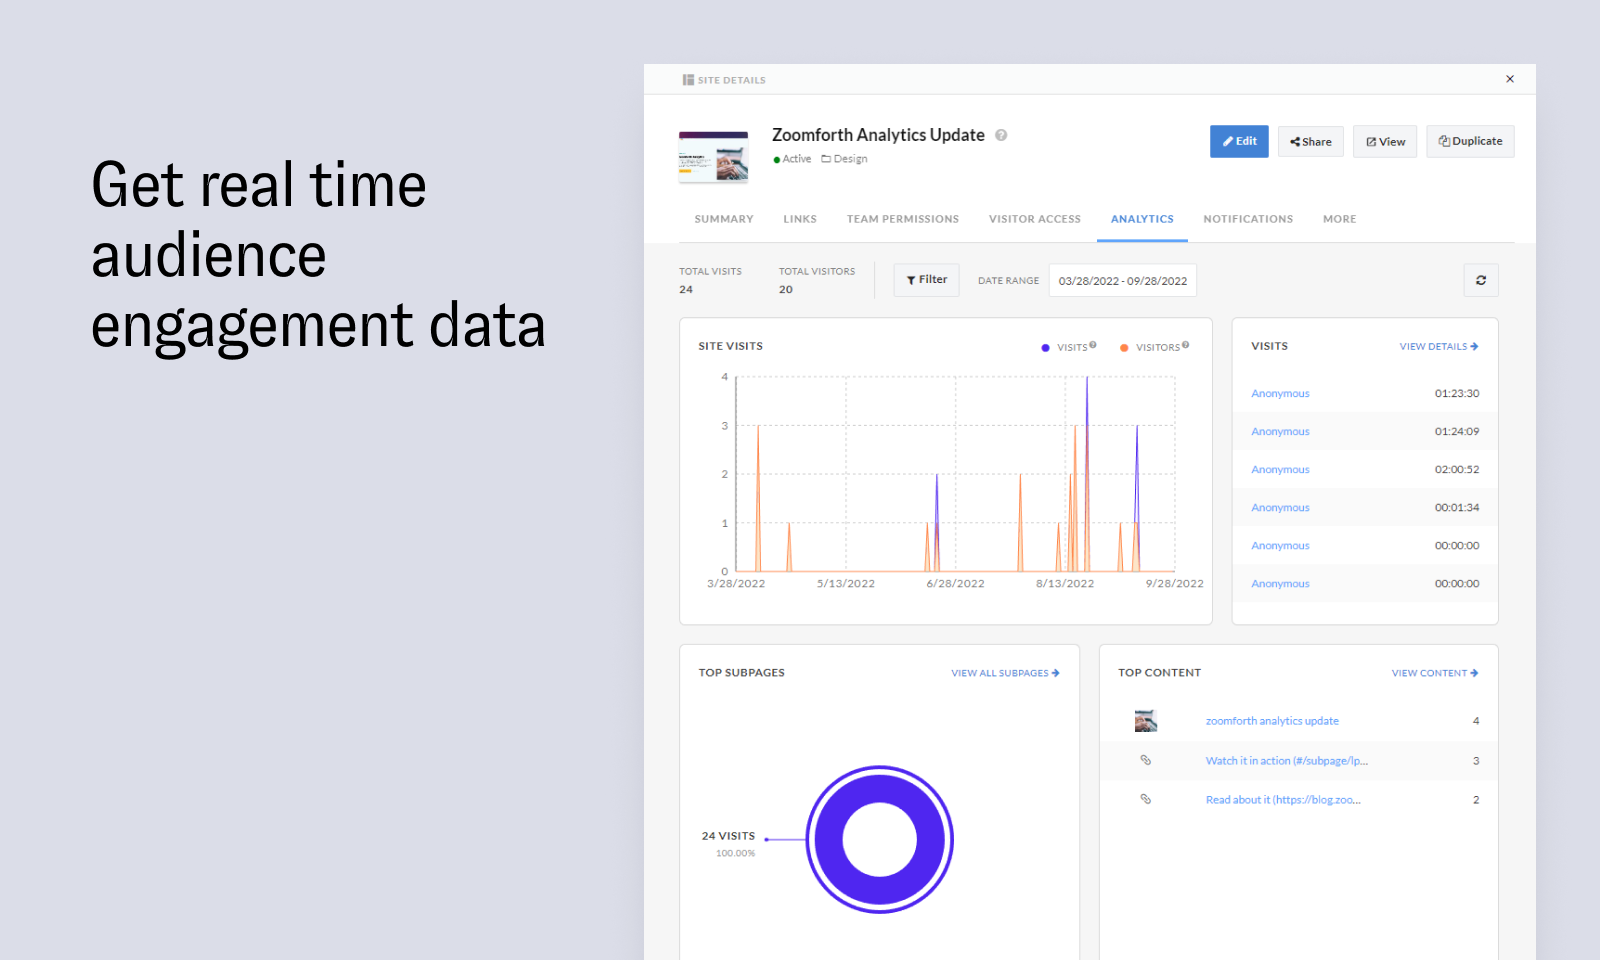Open the Filter options

click(x=927, y=280)
